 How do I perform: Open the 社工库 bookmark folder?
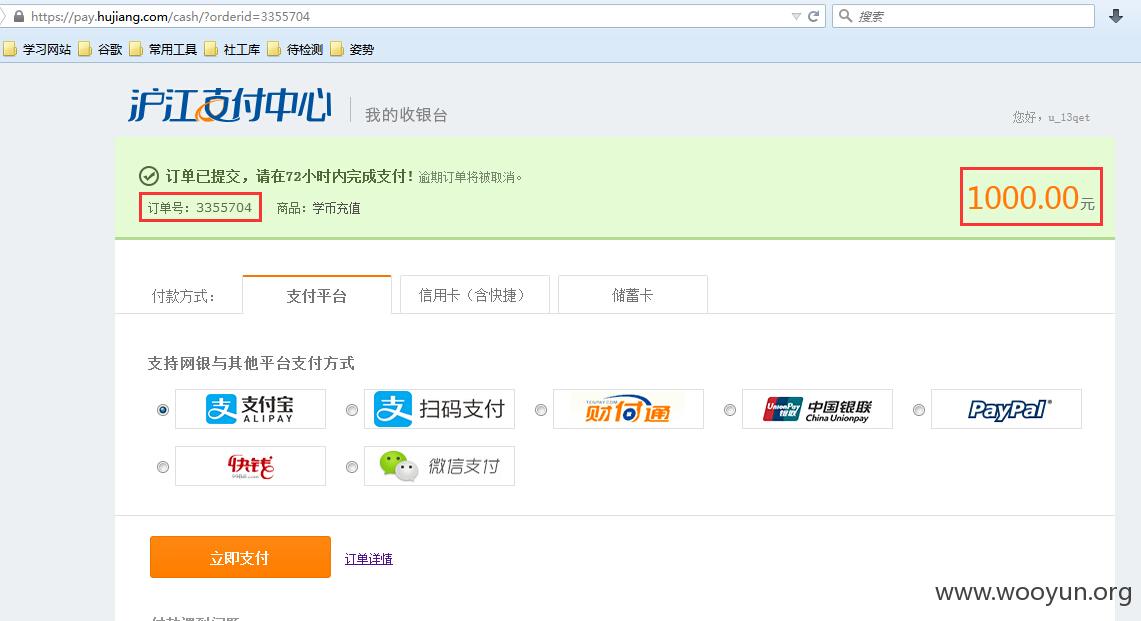tap(233, 49)
